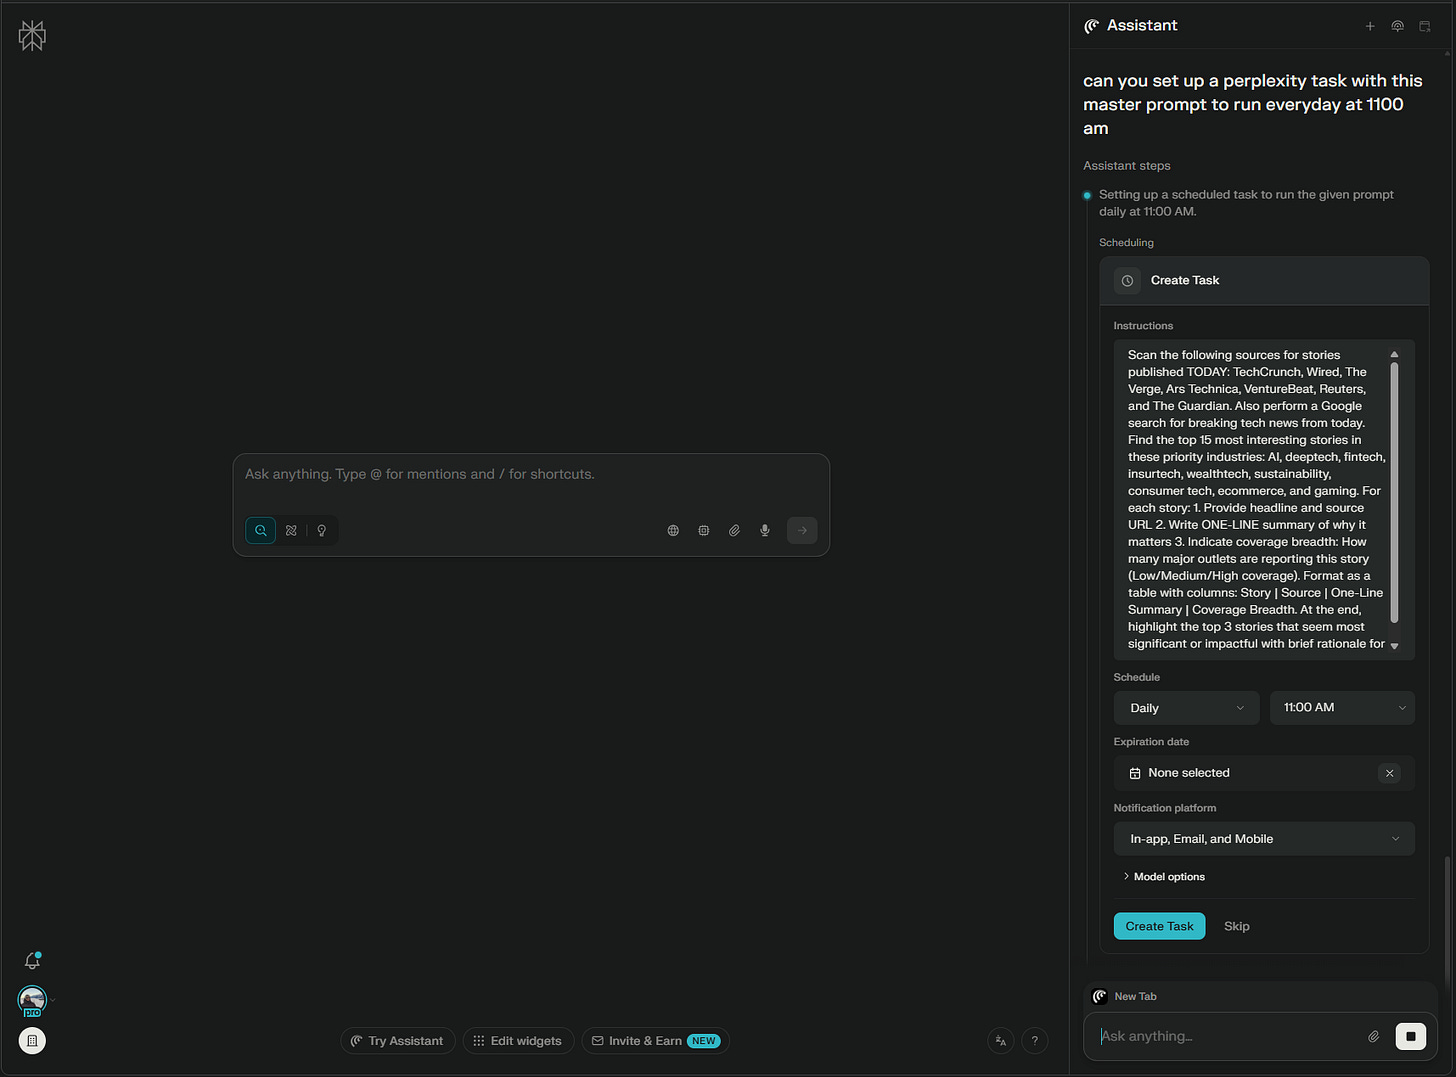Select the Search mode magnifier icon
Screen dimensions: 1456x1077
tap(261, 531)
